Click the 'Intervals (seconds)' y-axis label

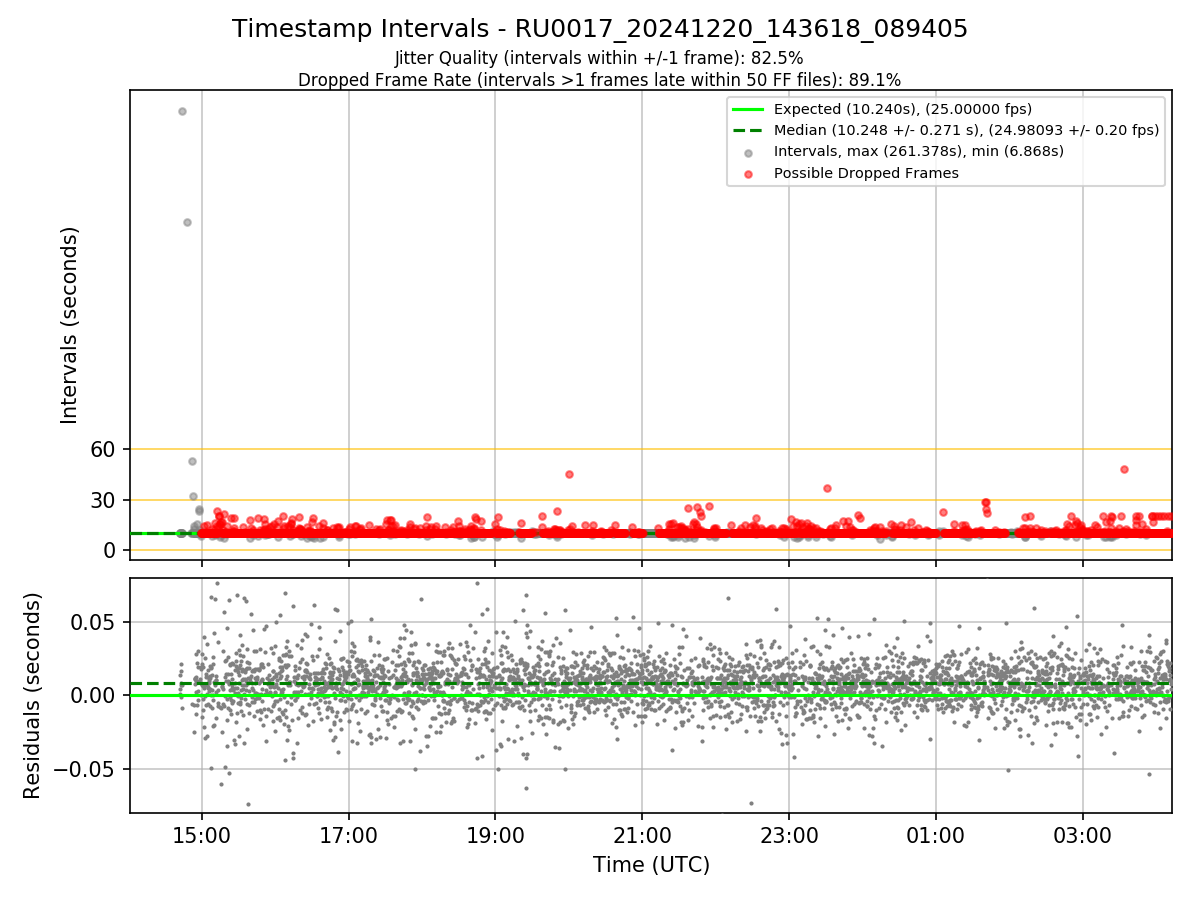70,324
